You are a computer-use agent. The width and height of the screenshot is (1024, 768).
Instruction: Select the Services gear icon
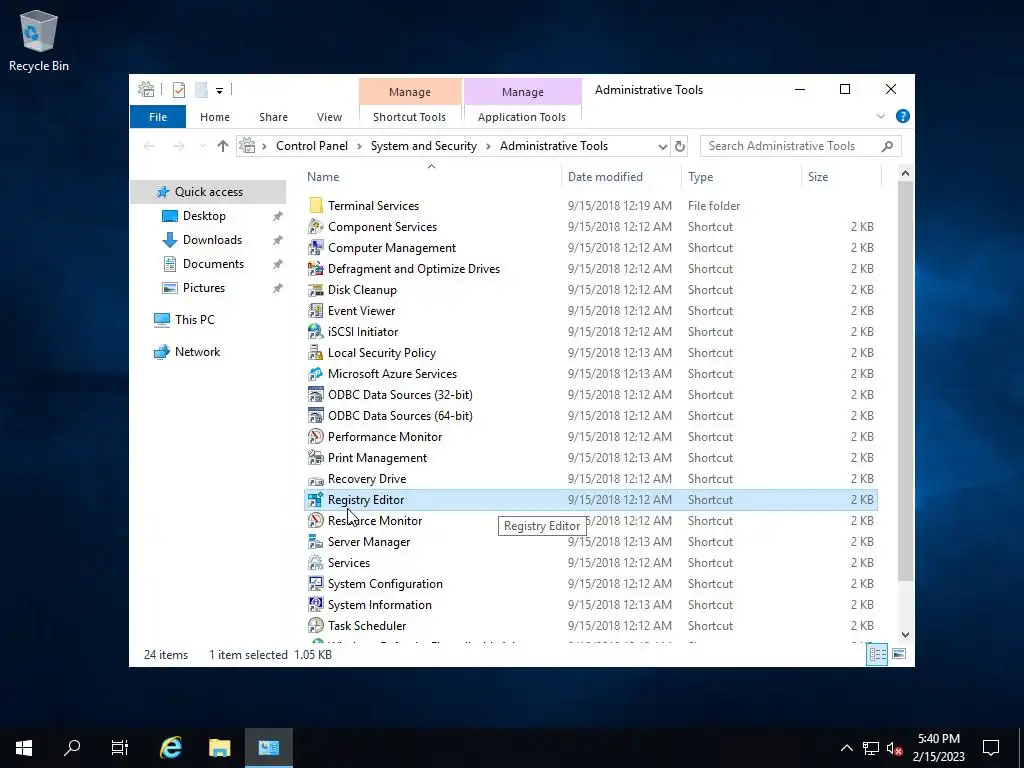tap(315, 563)
